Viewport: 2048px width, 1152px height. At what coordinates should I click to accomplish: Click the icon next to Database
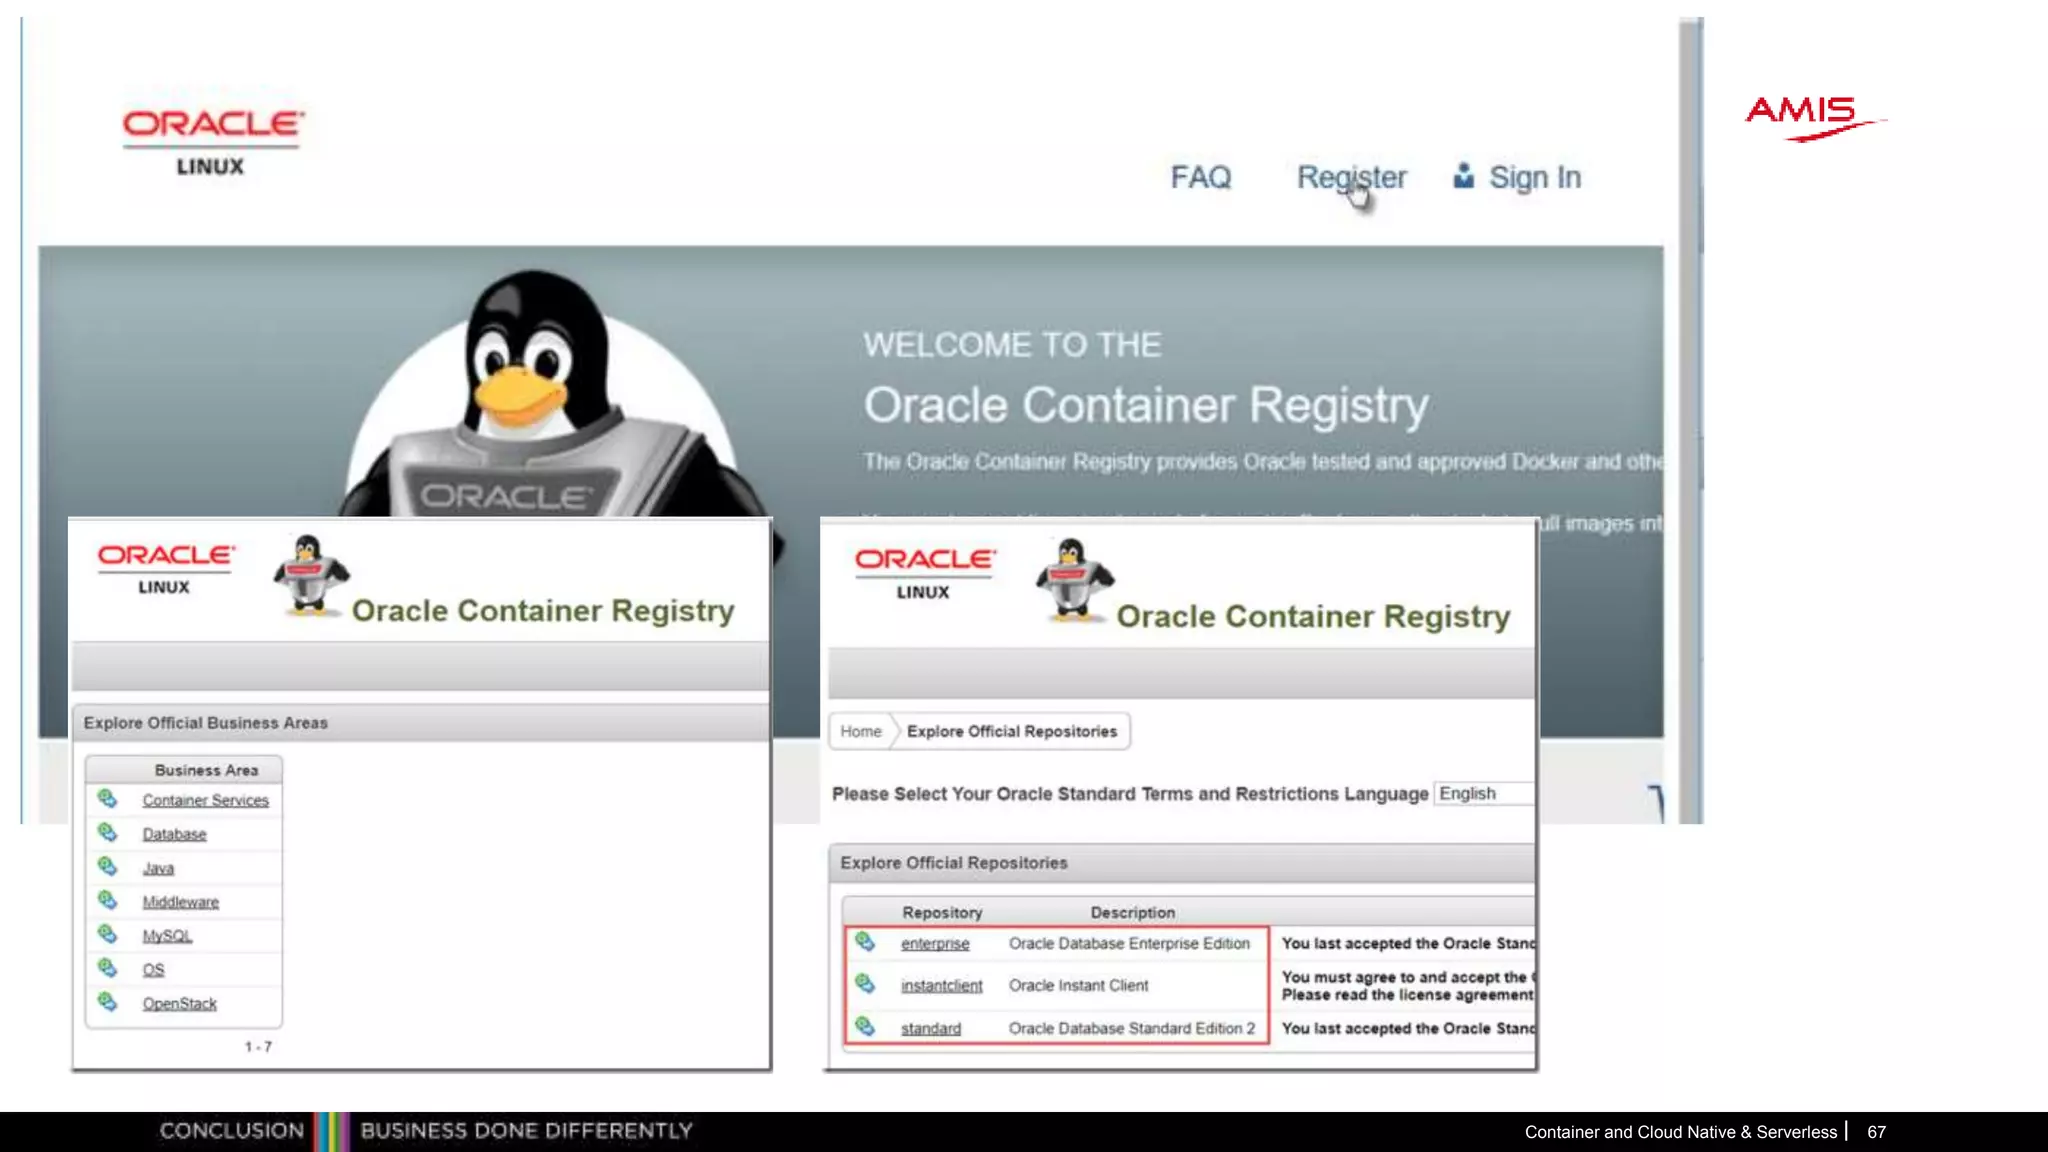point(107,833)
